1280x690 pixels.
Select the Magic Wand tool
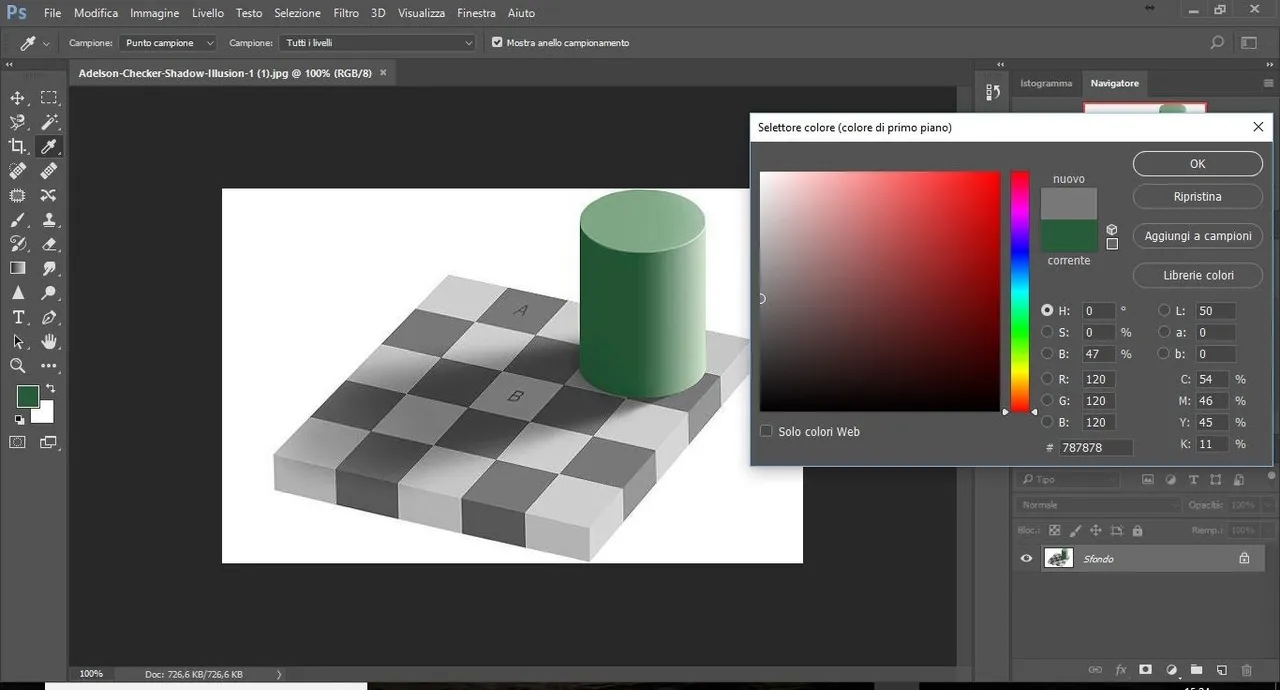click(49, 122)
